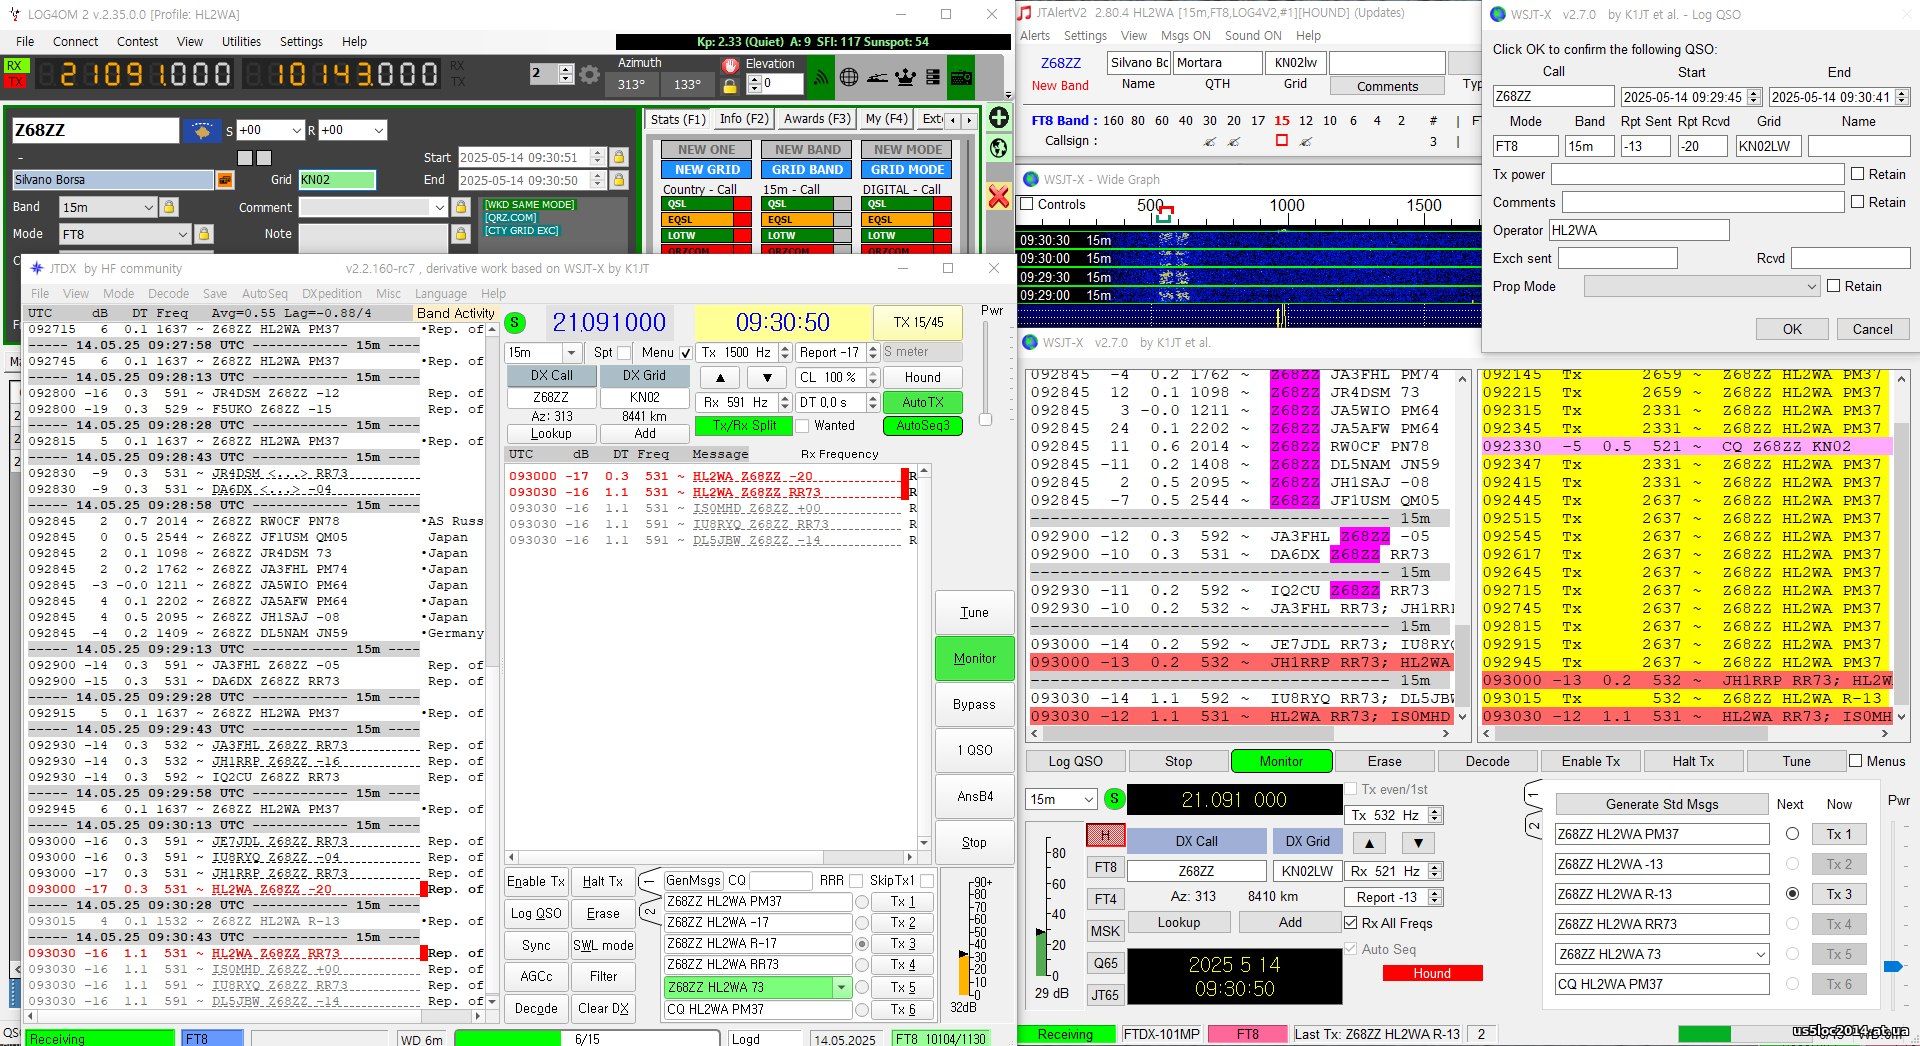Image resolution: width=1920 pixels, height=1046 pixels.
Task: Toggle the lock icon beside Comment field
Action: pos(461,207)
